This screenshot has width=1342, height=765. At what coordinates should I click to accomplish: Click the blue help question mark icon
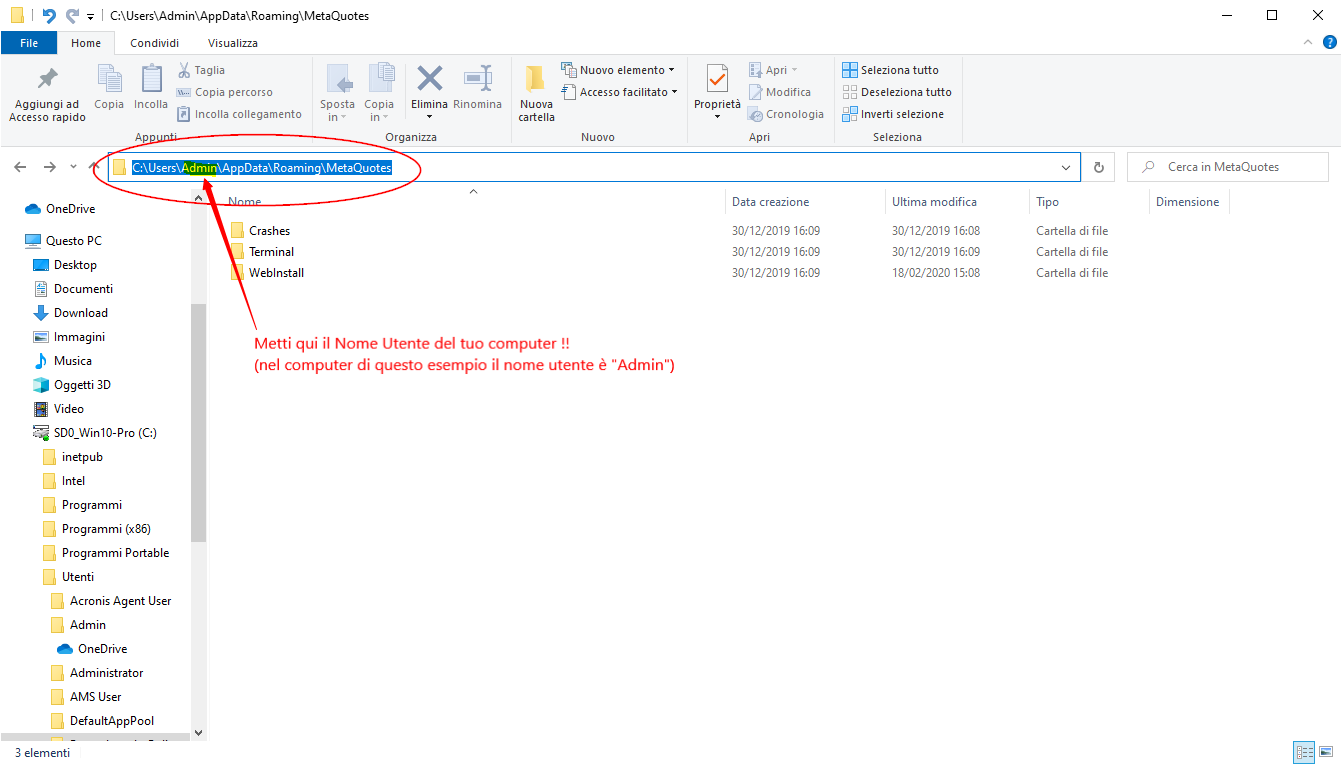tap(1330, 42)
